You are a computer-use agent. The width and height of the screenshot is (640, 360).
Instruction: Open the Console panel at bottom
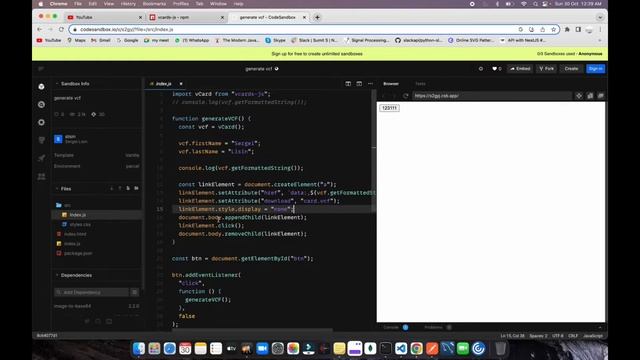pos(391,327)
